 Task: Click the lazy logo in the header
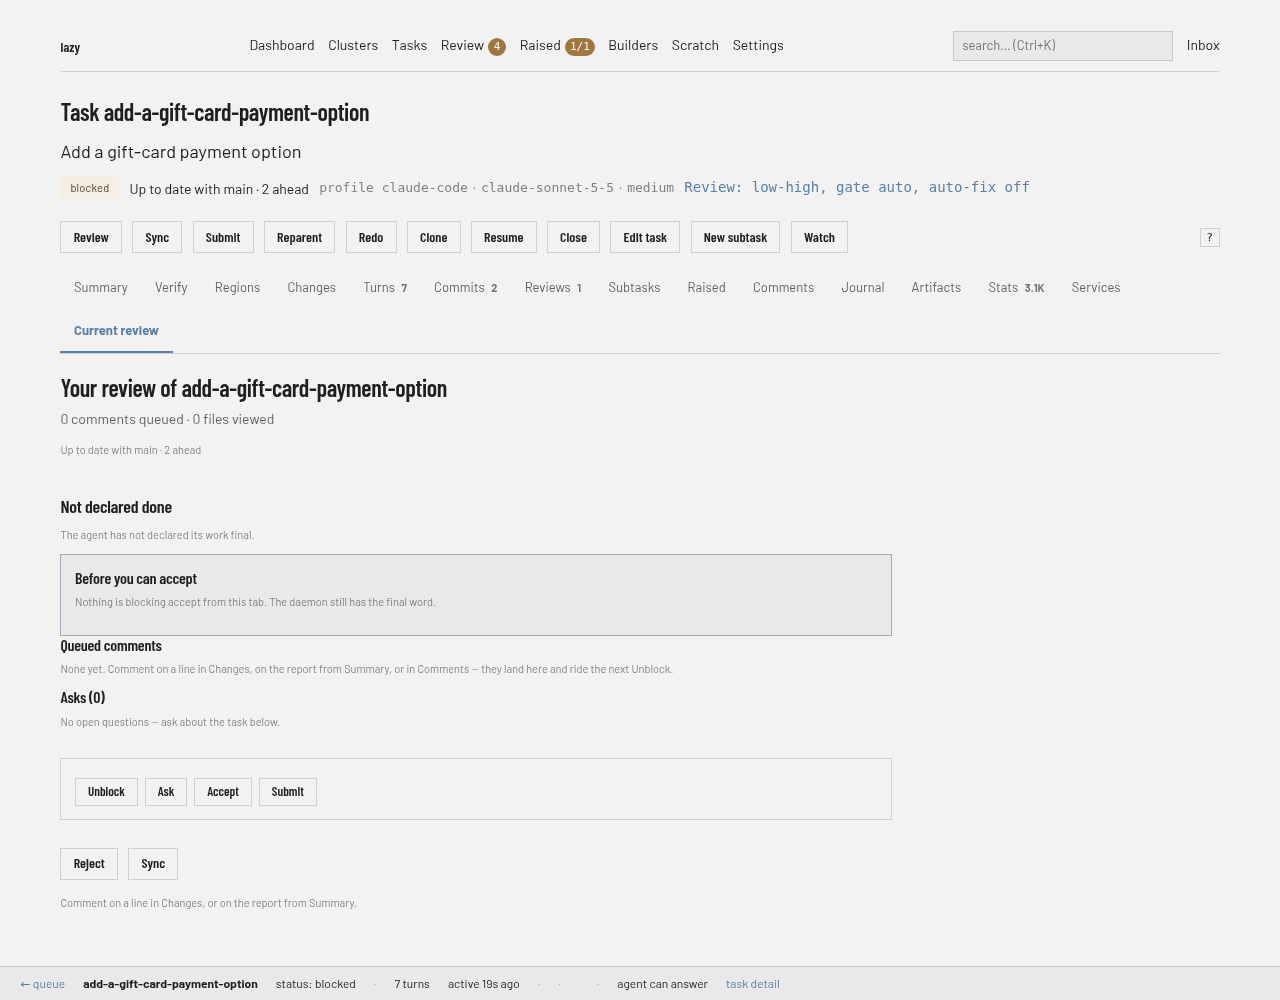click(x=70, y=48)
